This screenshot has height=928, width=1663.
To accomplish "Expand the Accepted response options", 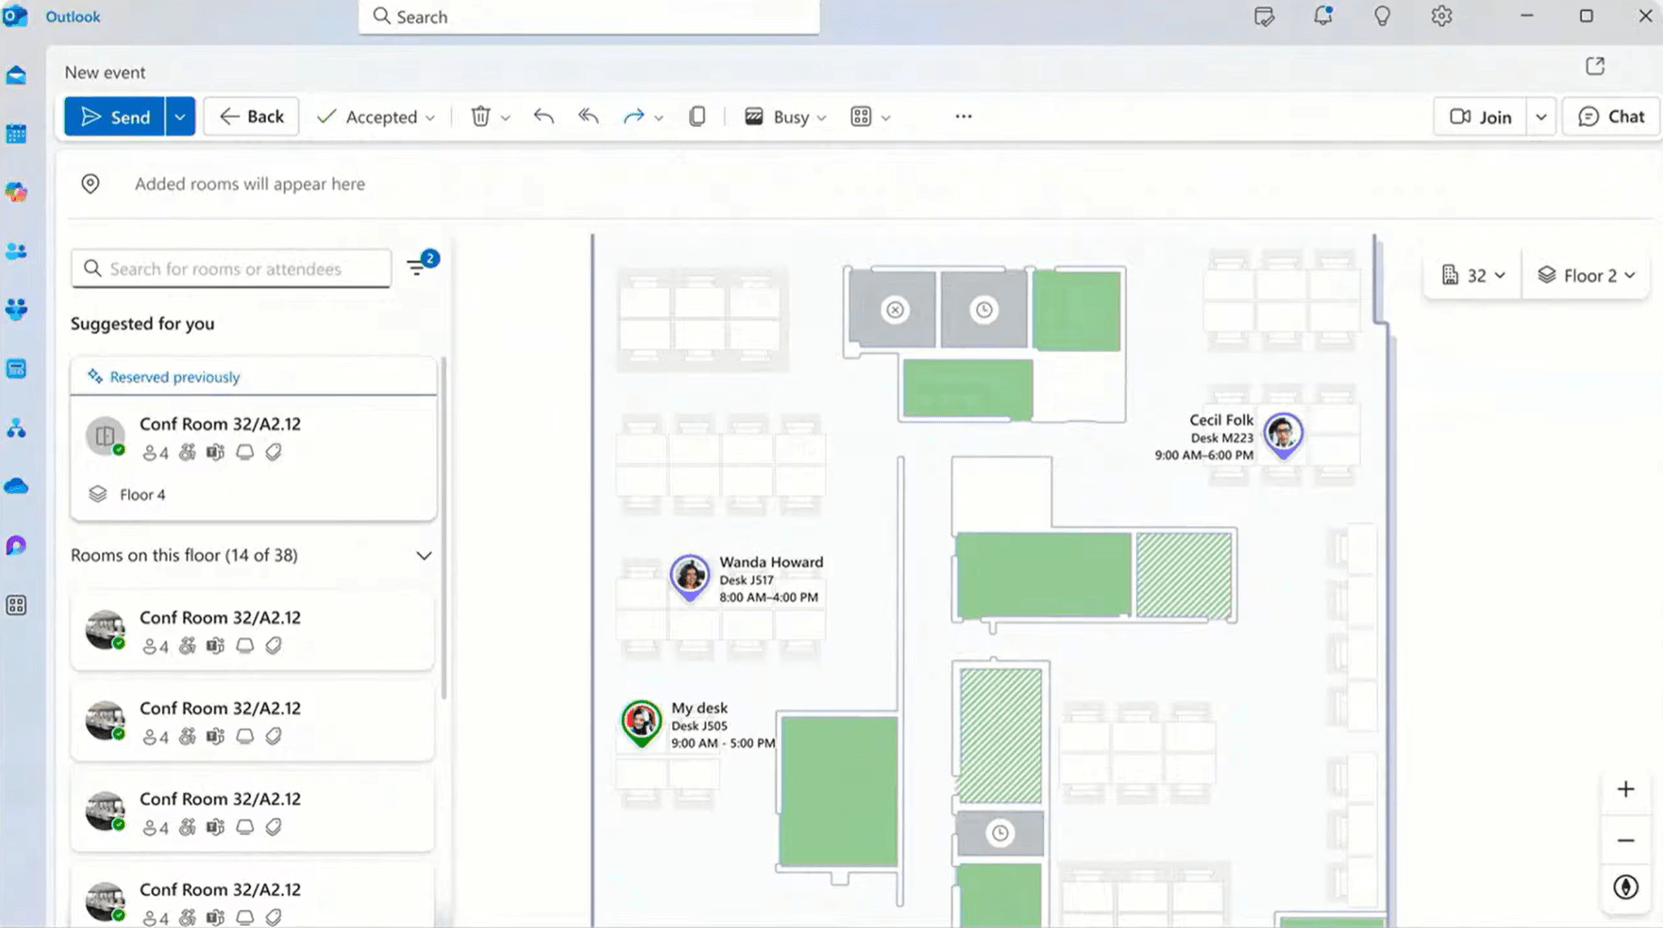I will click(x=431, y=116).
